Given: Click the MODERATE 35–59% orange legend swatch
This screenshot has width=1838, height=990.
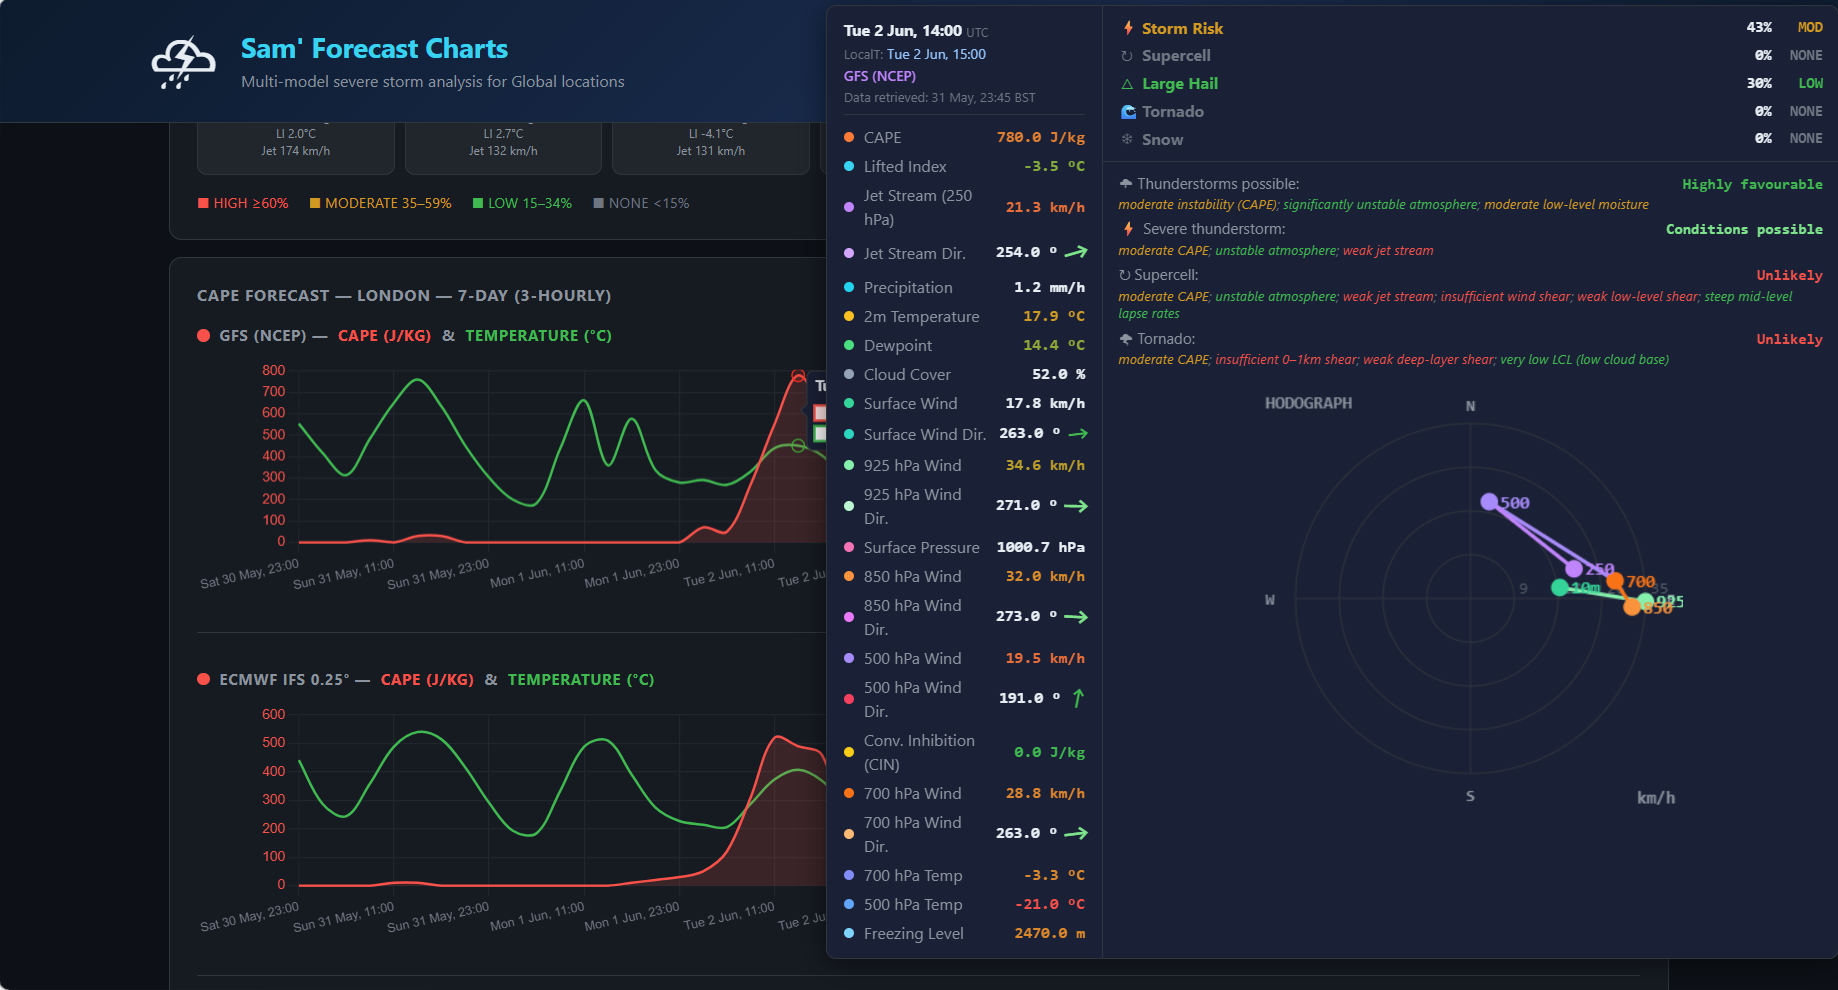Looking at the screenshot, I should (315, 203).
